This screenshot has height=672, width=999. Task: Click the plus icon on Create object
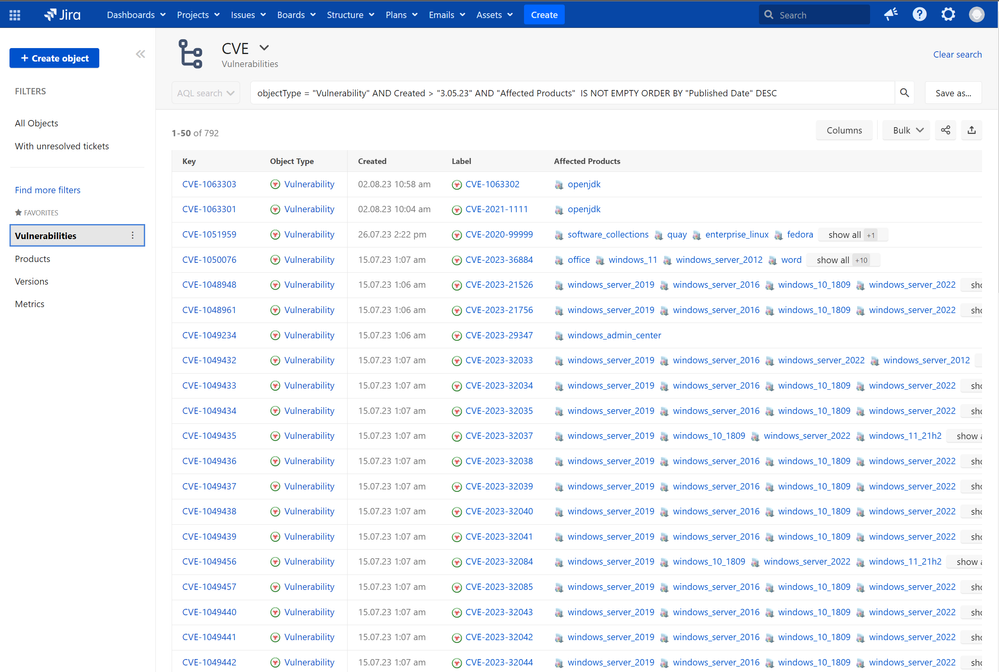click(x=24, y=58)
